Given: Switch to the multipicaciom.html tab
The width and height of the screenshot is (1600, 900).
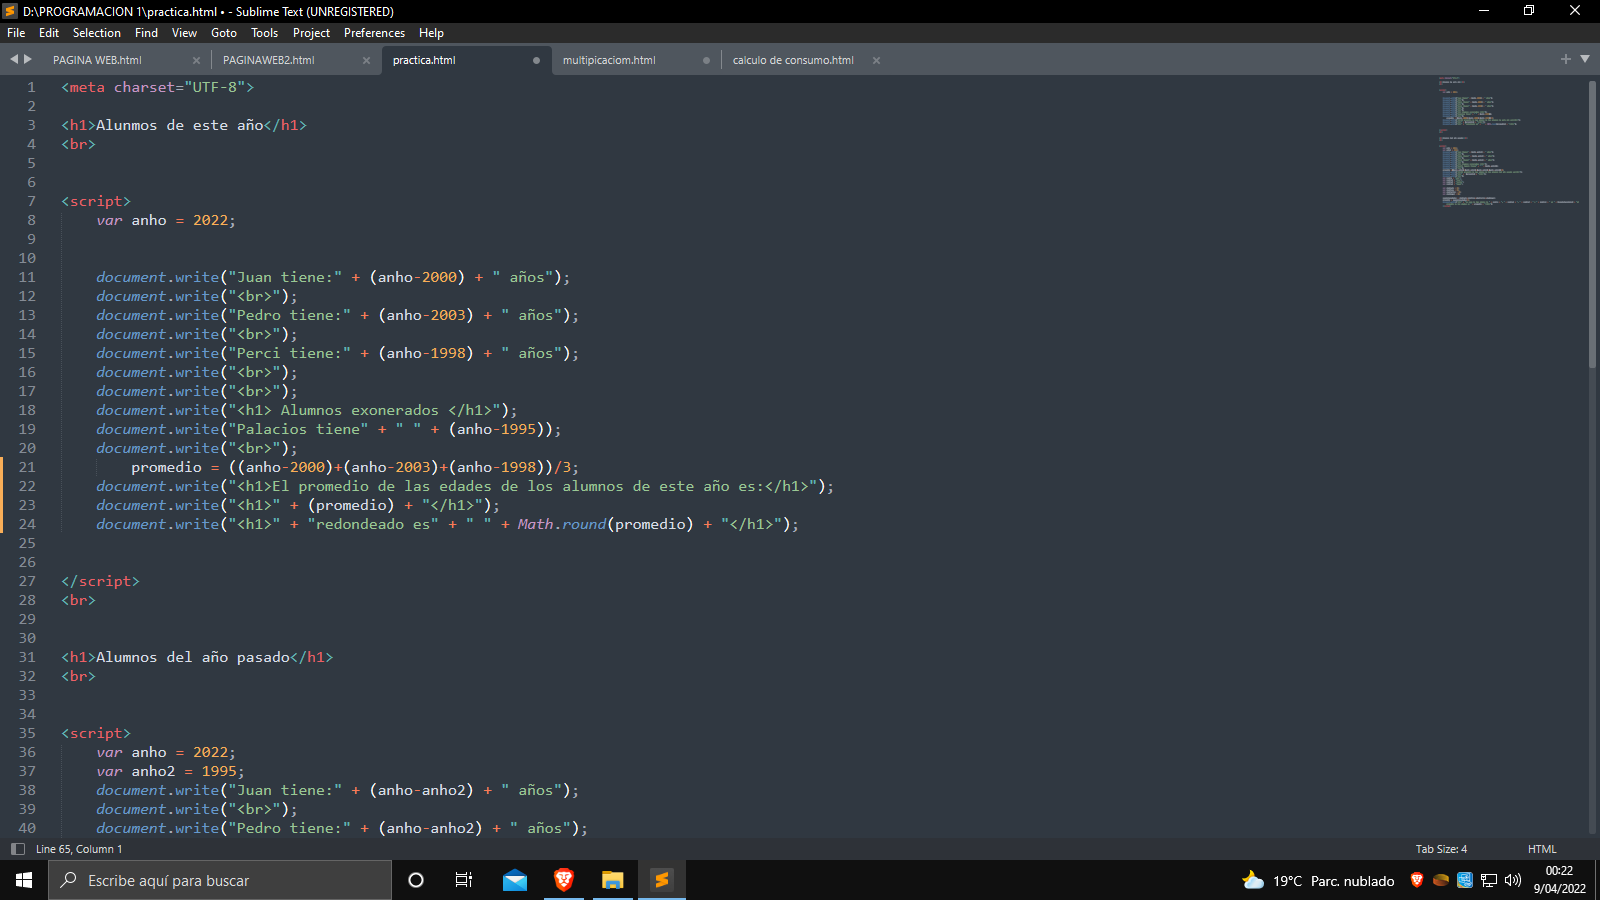Looking at the screenshot, I should (609, 60).
